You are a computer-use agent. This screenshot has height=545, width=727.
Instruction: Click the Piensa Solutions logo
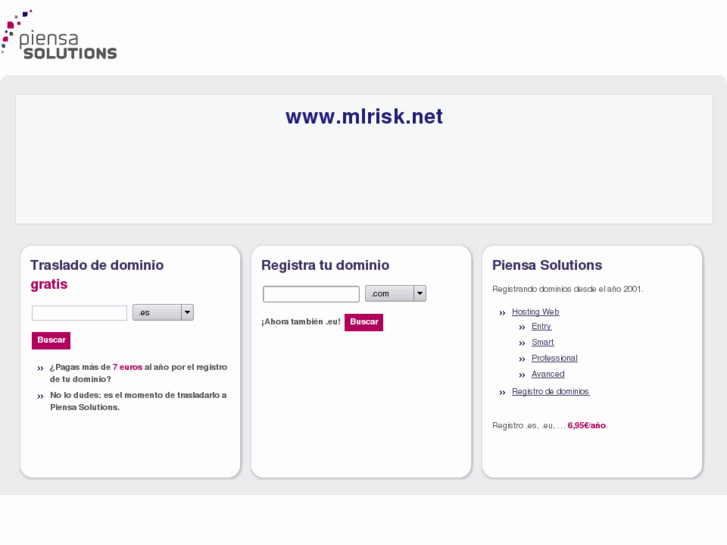[x=59, y=35]
